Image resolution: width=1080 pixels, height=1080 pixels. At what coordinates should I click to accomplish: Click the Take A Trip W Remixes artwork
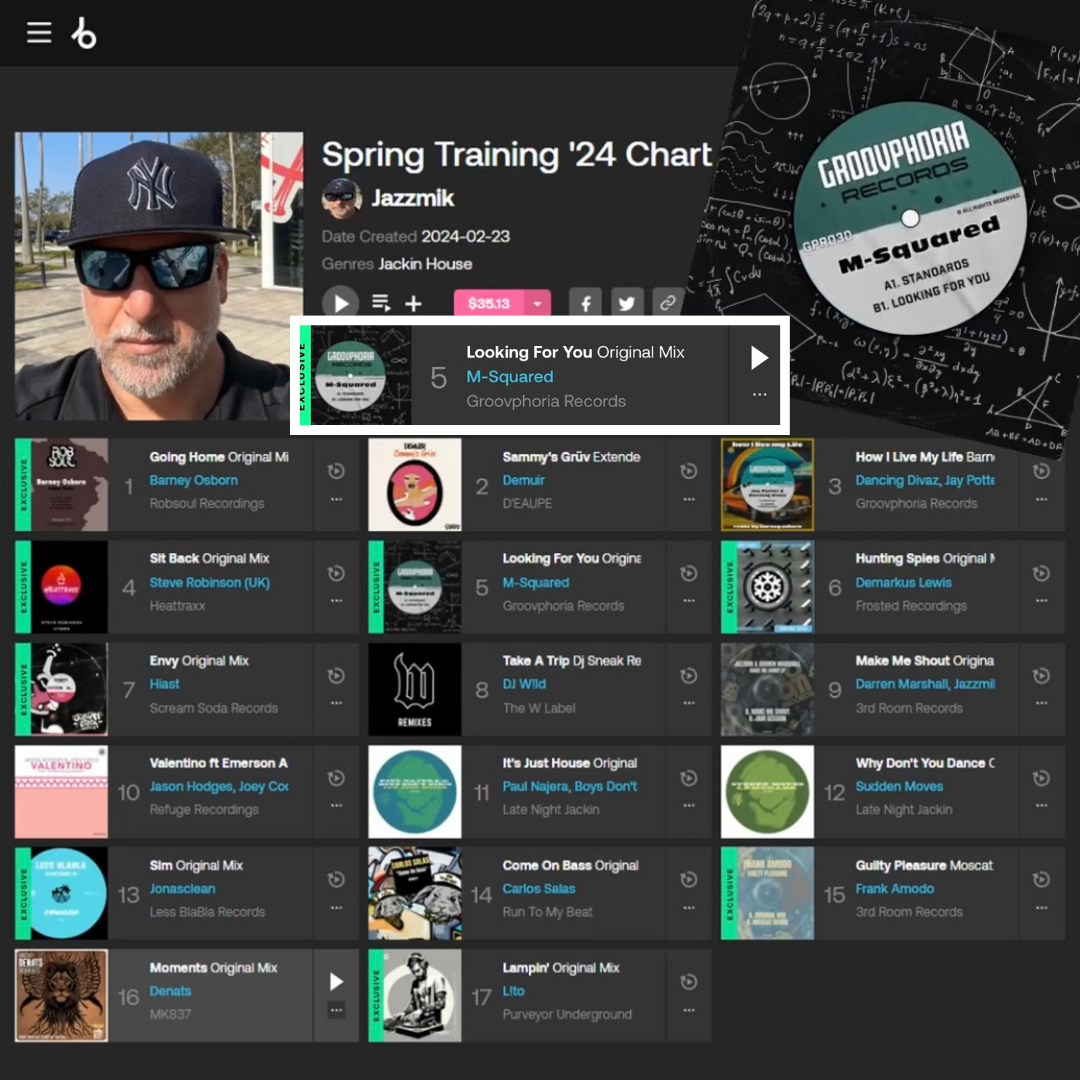[x=415, y=689]
